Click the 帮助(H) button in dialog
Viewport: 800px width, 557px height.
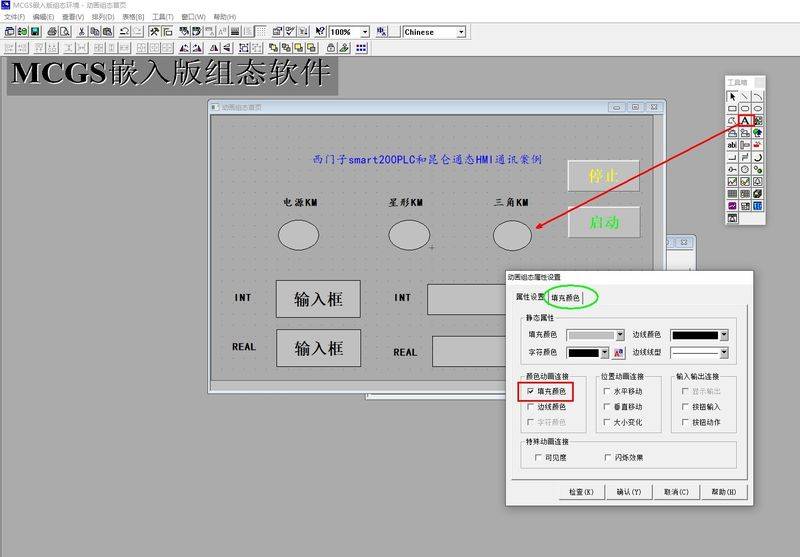point(723,492)
